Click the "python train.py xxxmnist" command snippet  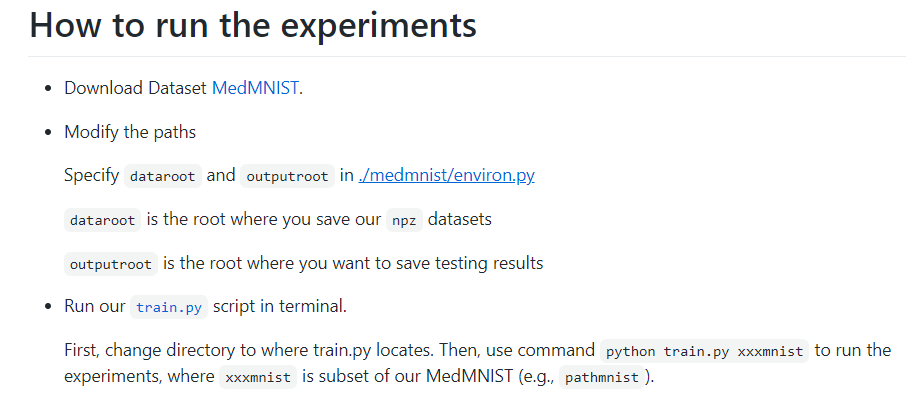coord(706,351)
